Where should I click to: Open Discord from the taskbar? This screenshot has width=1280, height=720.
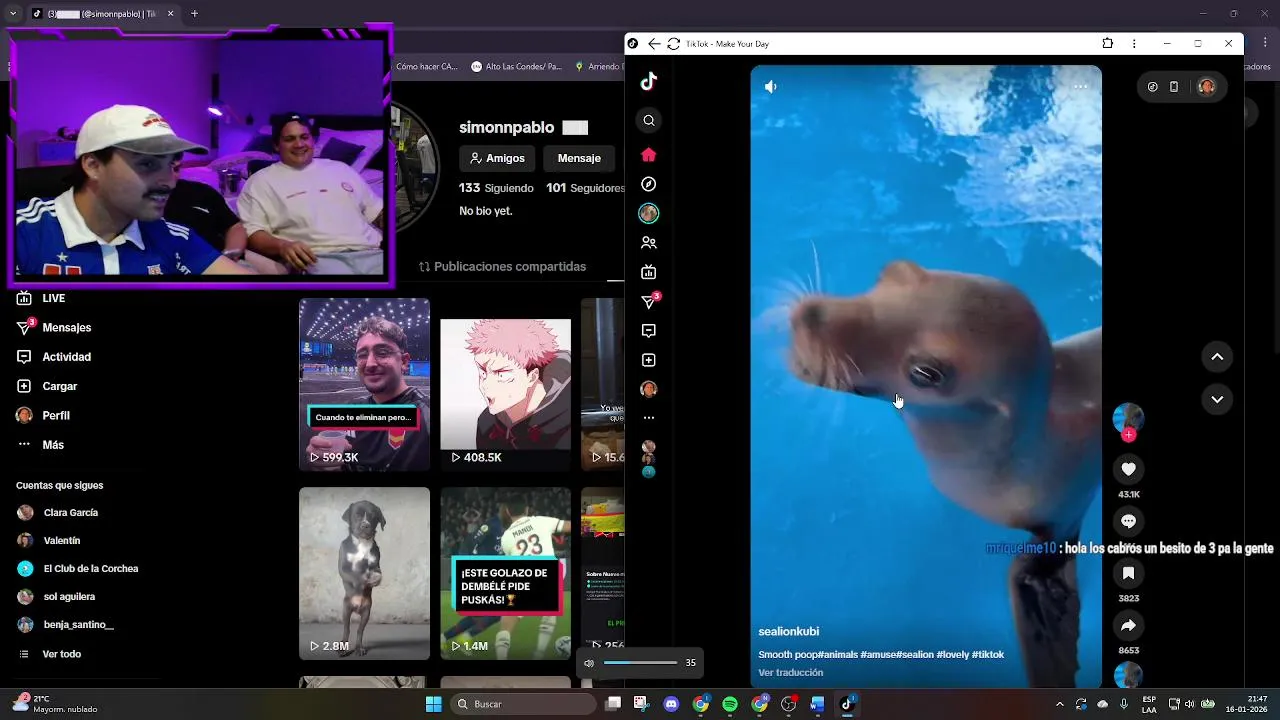click(671, 704)
